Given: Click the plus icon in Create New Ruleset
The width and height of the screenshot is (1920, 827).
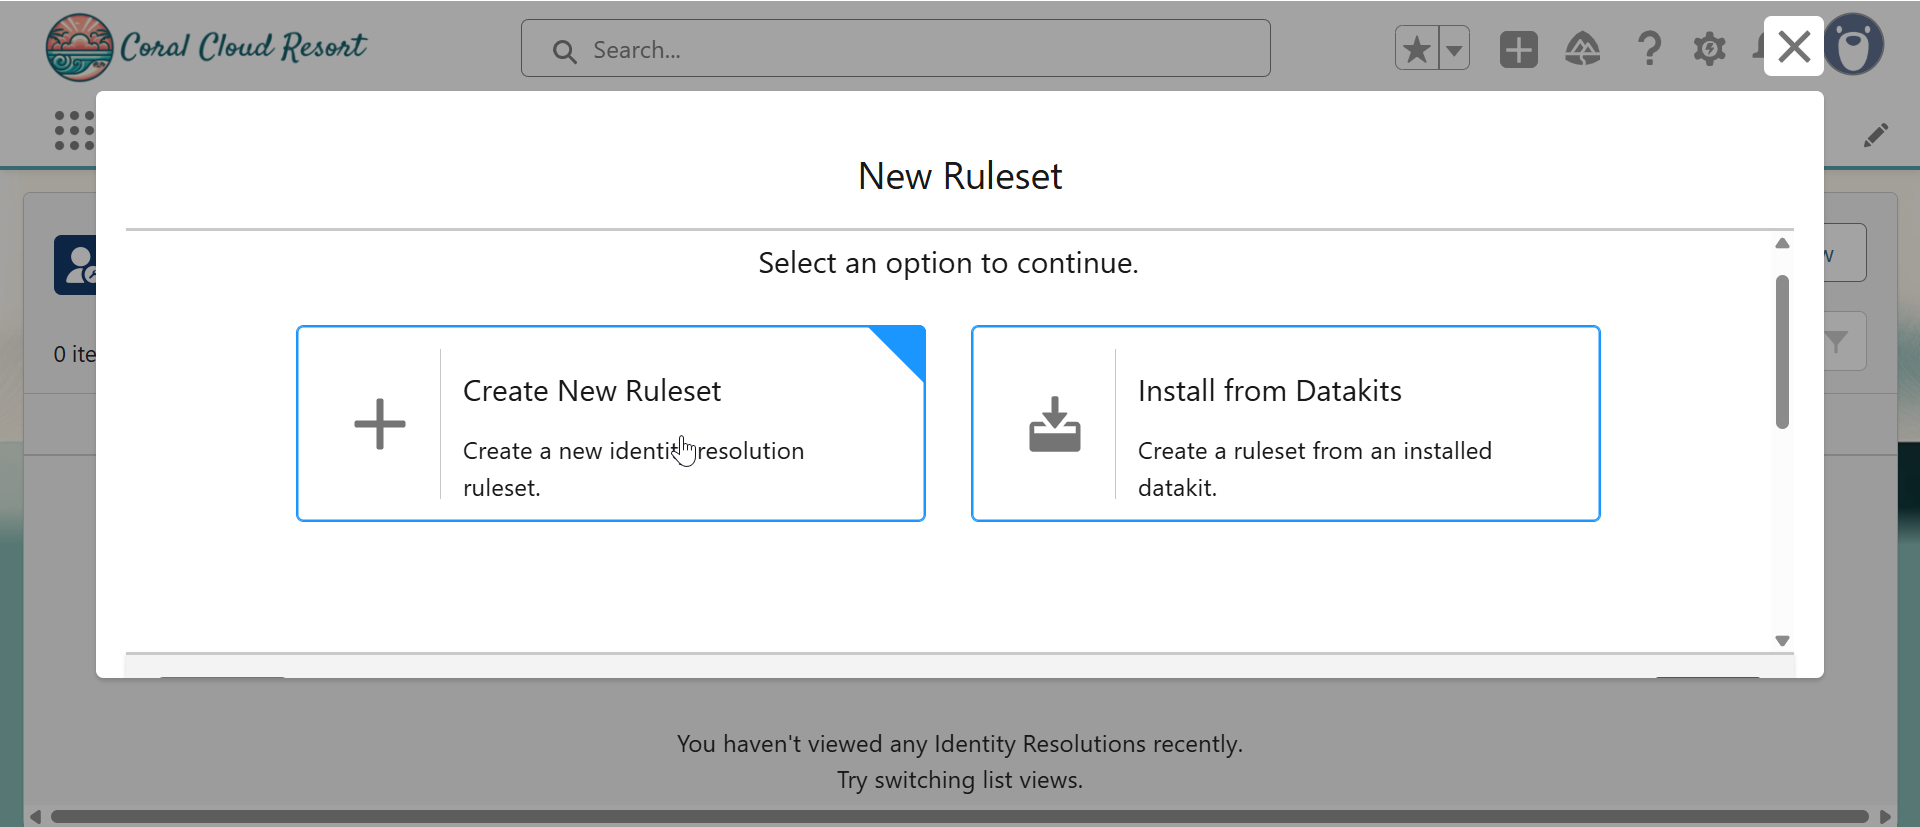Looking at the screenshot, I should click(380, 424).
